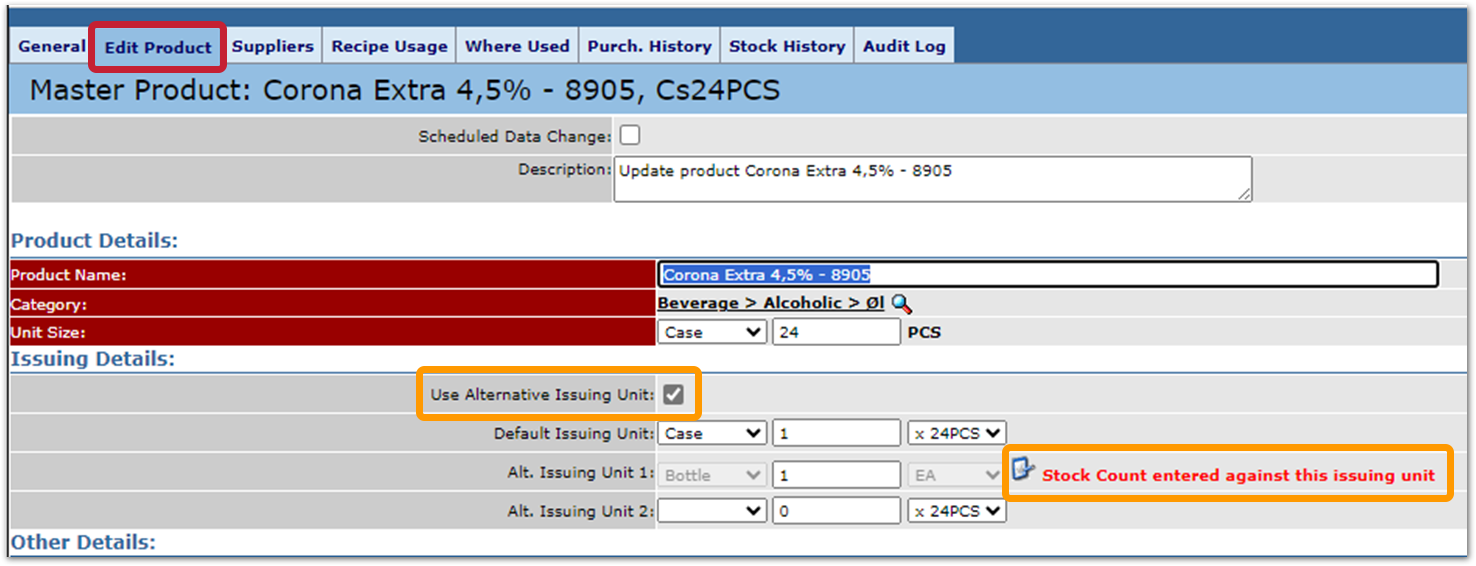
Task: Focus the Product Name input field
Action: [1048, 274]
